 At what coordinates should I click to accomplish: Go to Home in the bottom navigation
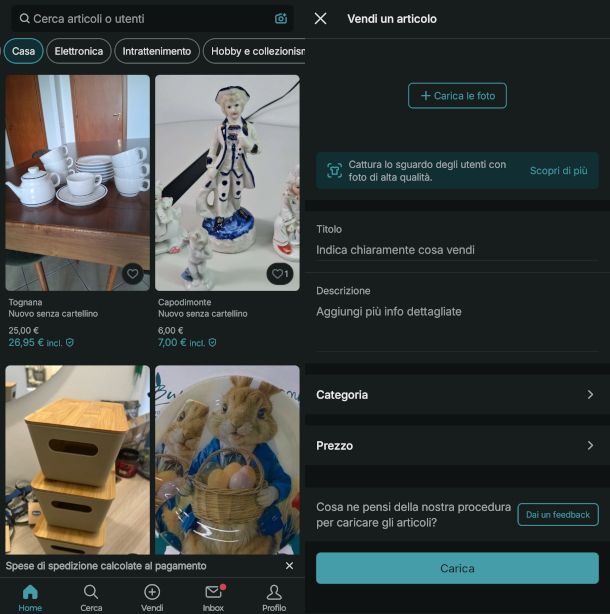[30, 598]
